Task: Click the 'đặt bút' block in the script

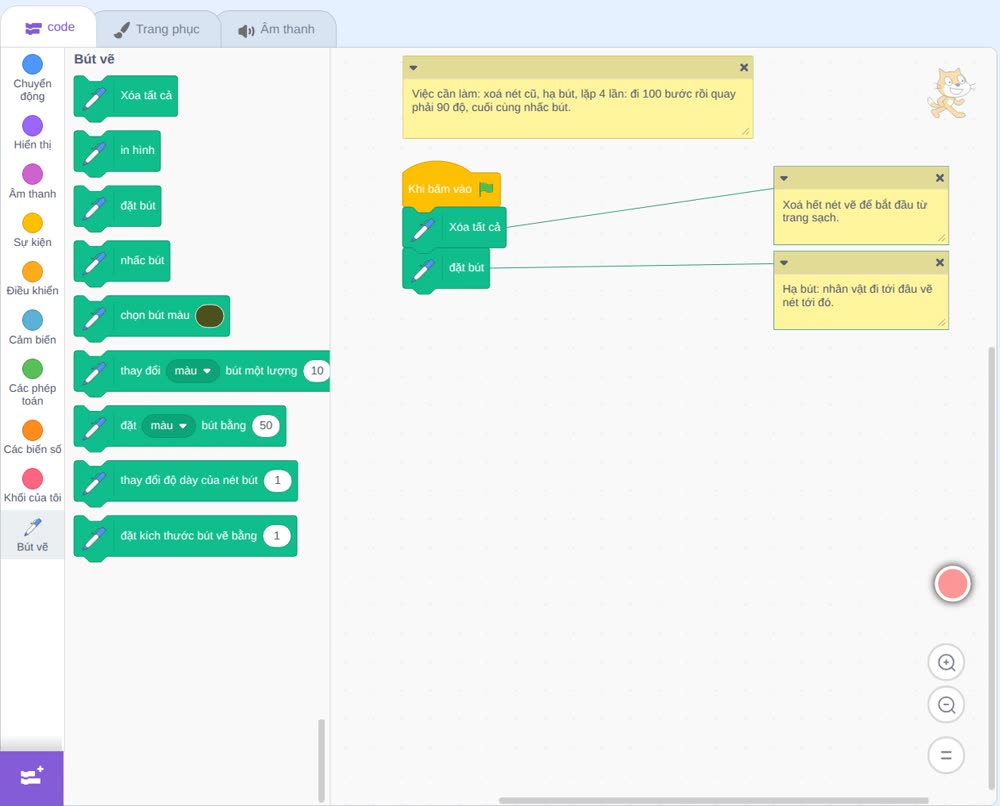Action: coord(446,269)
